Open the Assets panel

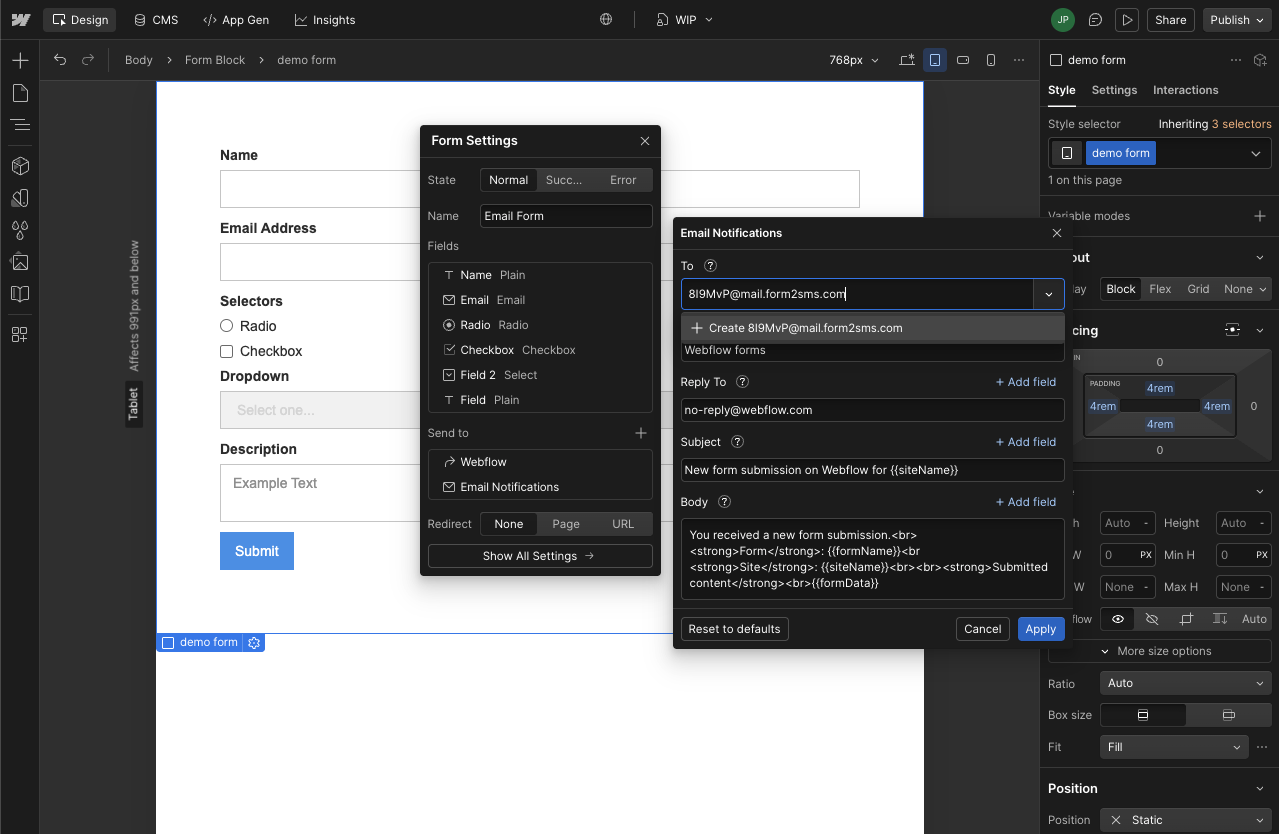click(20, 262)
